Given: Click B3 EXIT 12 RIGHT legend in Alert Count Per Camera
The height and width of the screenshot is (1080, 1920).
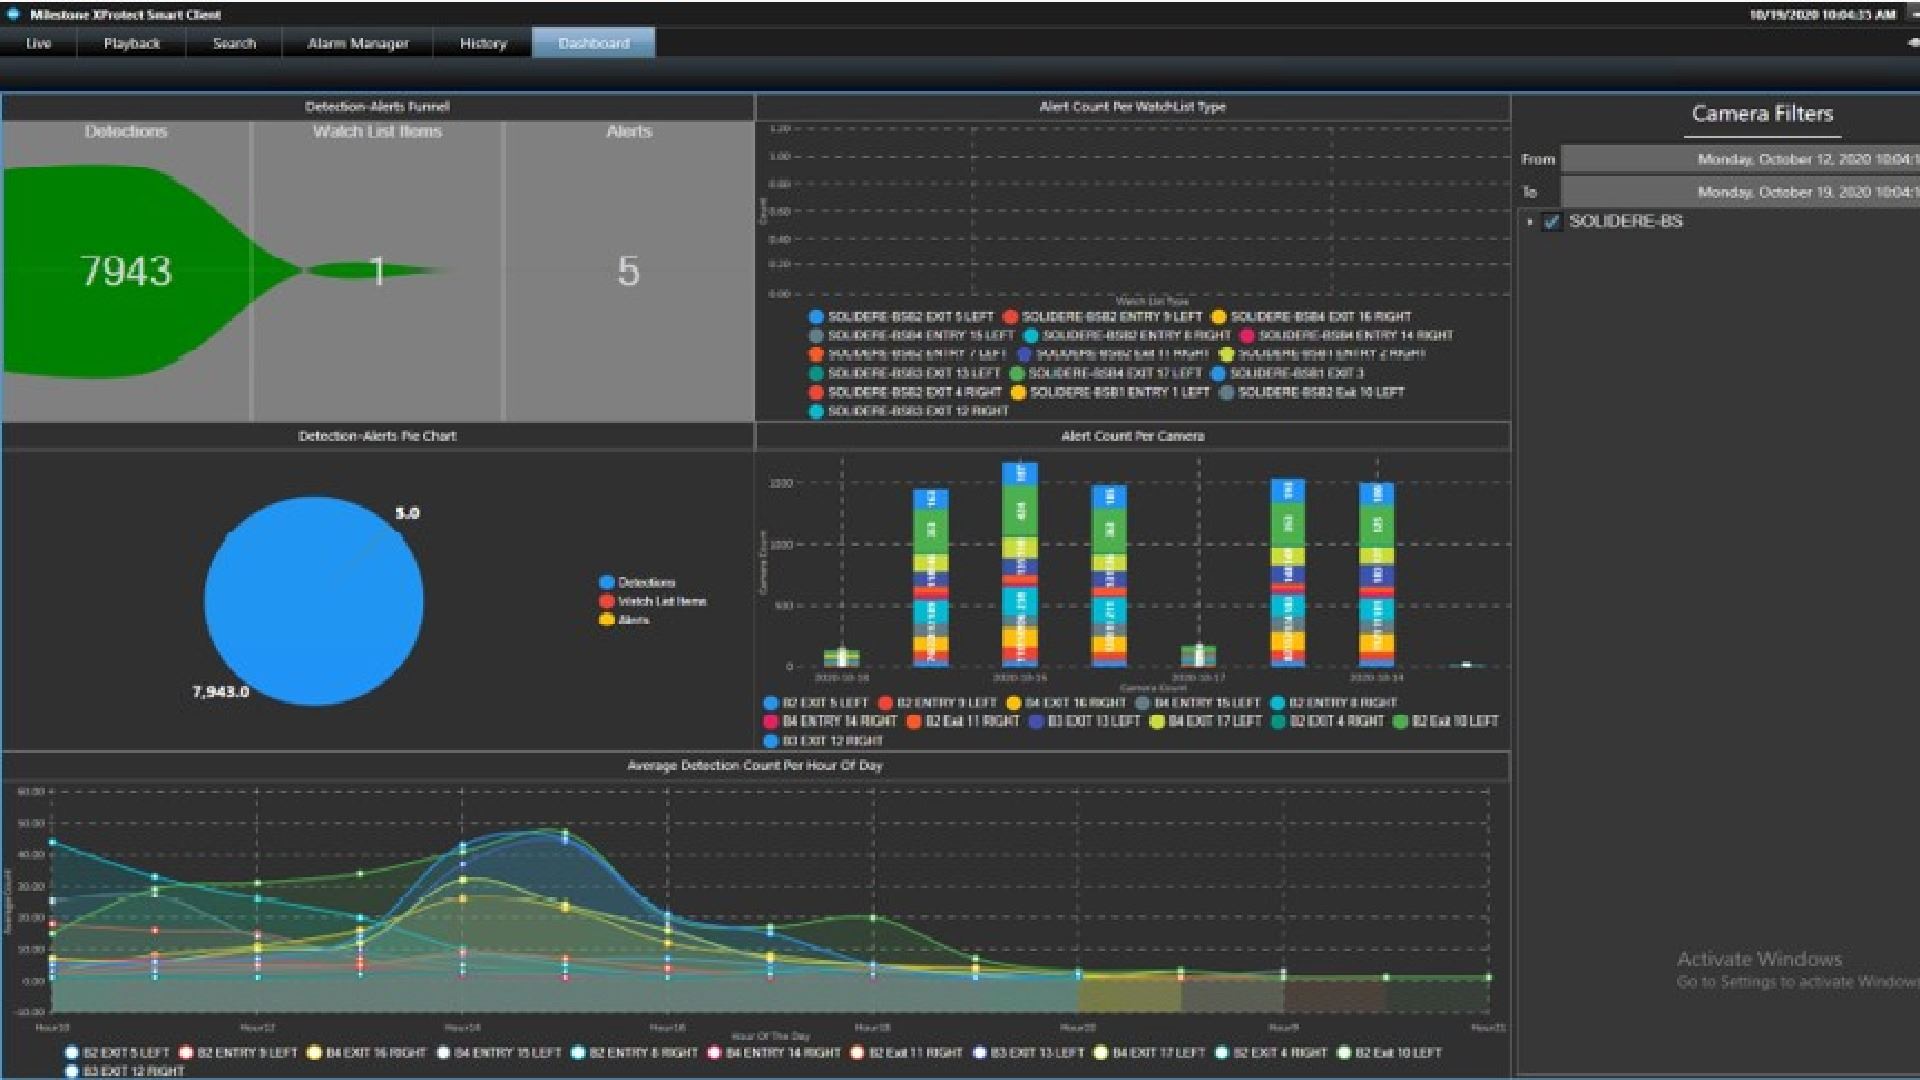Looking at the screenshot, I should [823, 741].
